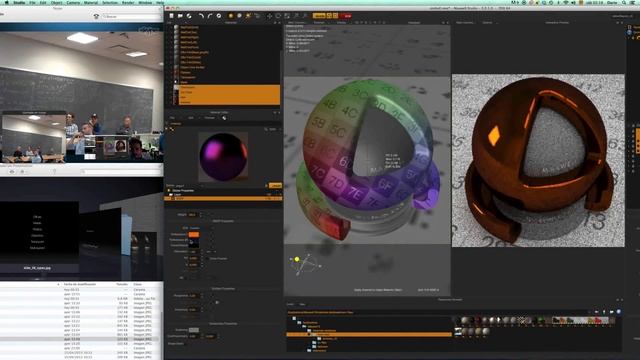Click the wand icon in toolbar
This screenshot has width=640, height=360.
pyautogui.click(x=248, y=16)
